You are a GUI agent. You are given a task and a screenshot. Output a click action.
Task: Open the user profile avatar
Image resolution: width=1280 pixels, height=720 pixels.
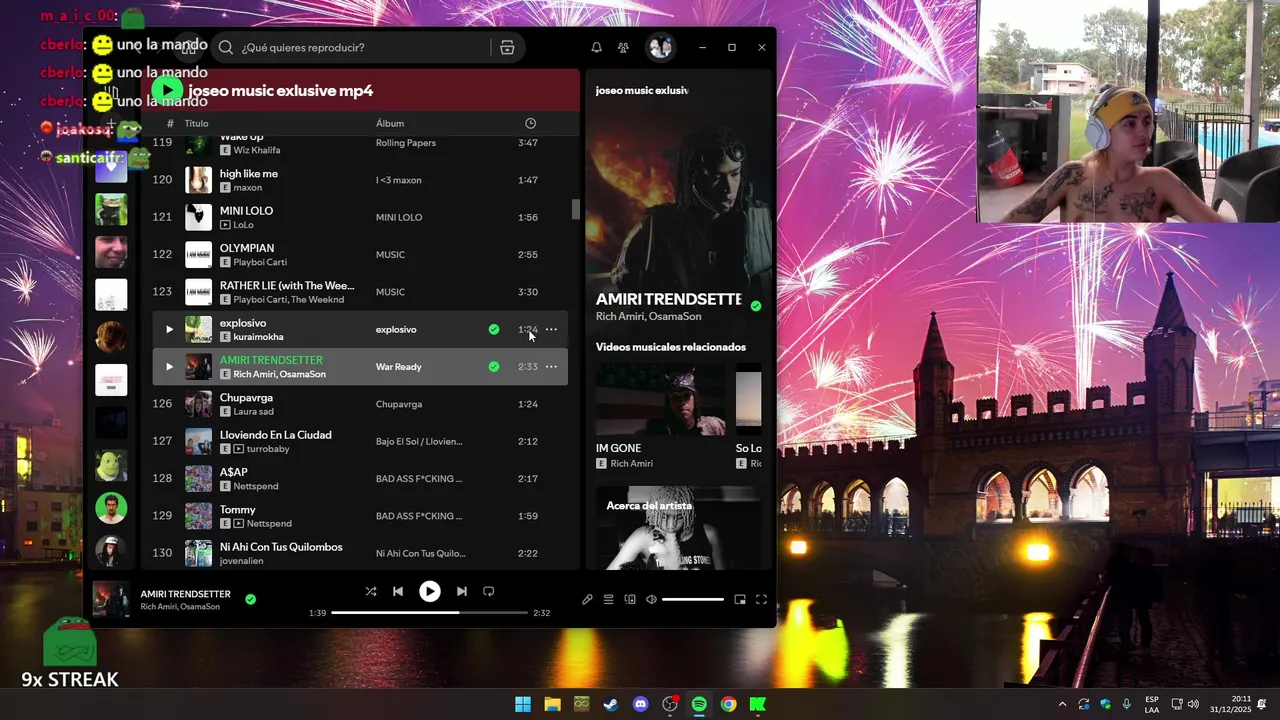tap(660, 47)
